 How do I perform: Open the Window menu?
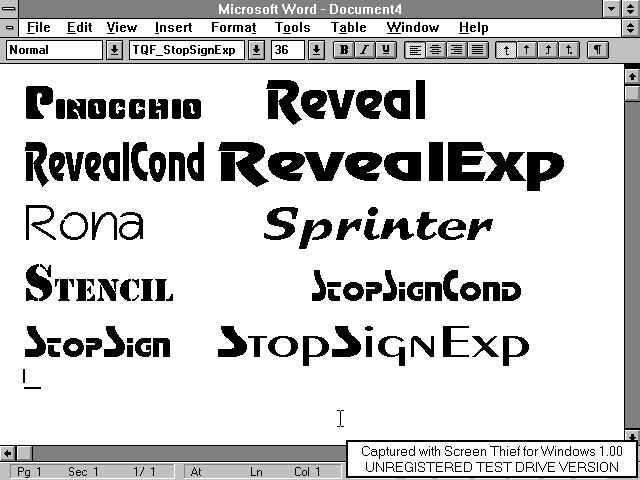coord(413,27)
